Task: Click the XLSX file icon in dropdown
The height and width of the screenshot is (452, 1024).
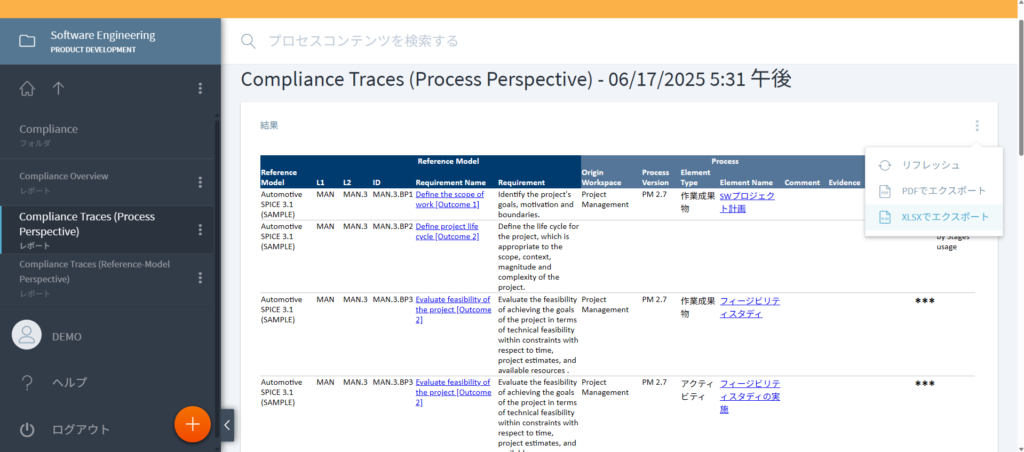Action: [x=885, y=218]
